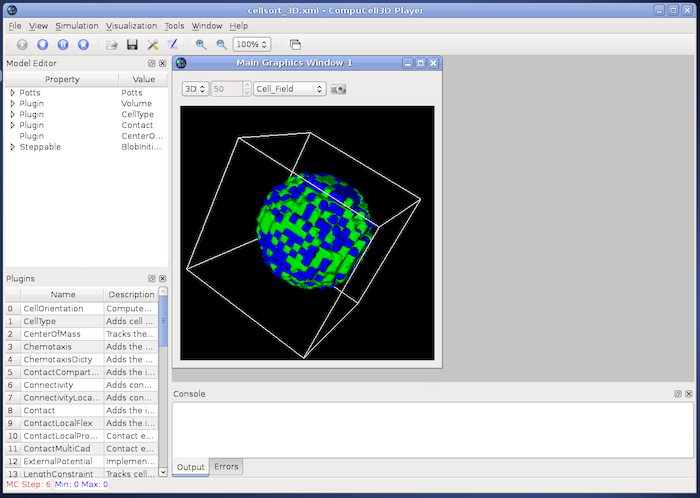Pause the running simulation
This screenshot has height=498, width=700.
pyautogui.click(x=63, y=45)
